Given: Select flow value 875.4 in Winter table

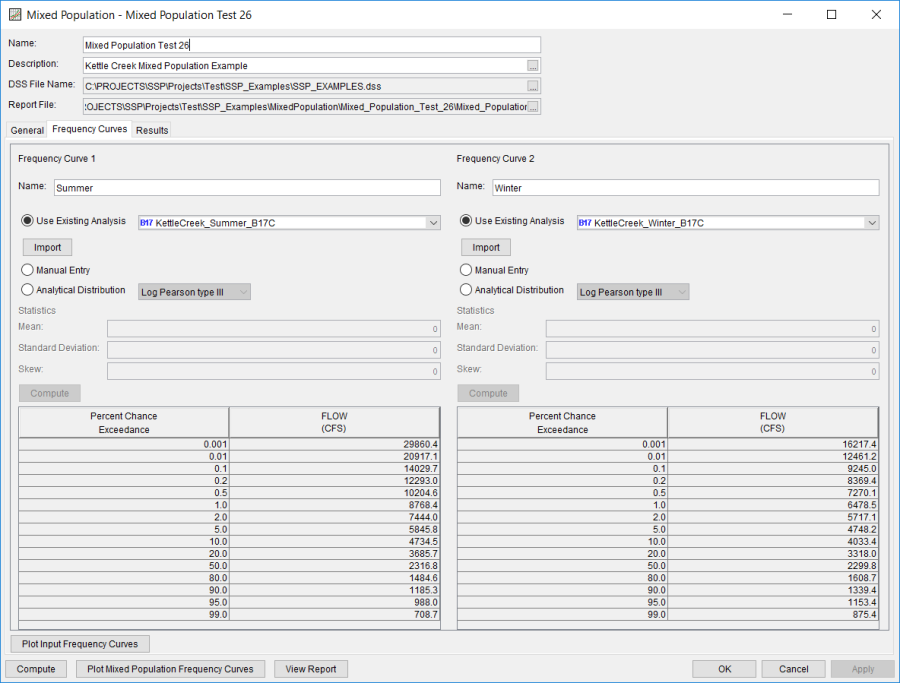Looking at the screenshot, I should pos(773,614).
